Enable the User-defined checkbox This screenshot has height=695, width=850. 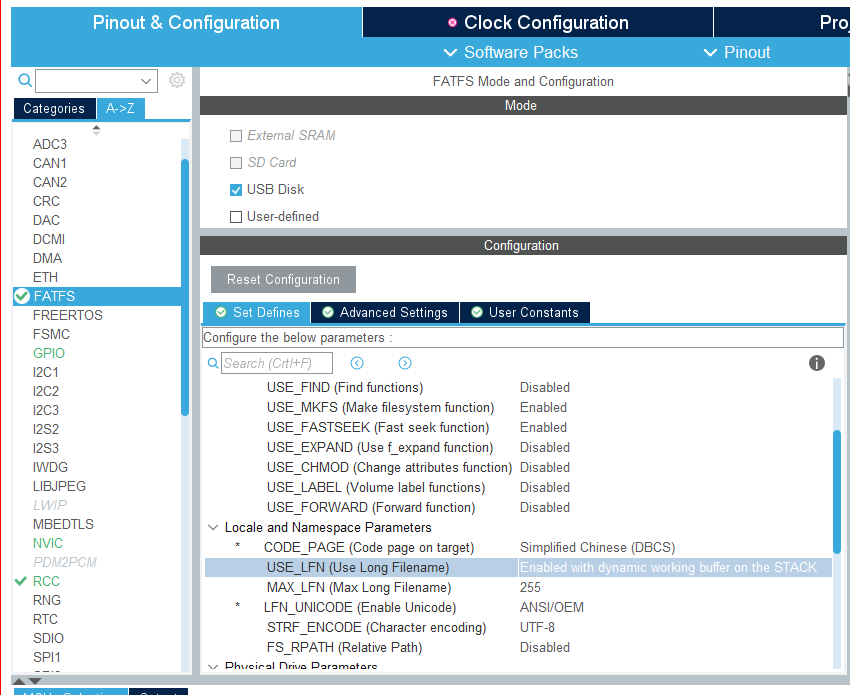pos(236,217)
